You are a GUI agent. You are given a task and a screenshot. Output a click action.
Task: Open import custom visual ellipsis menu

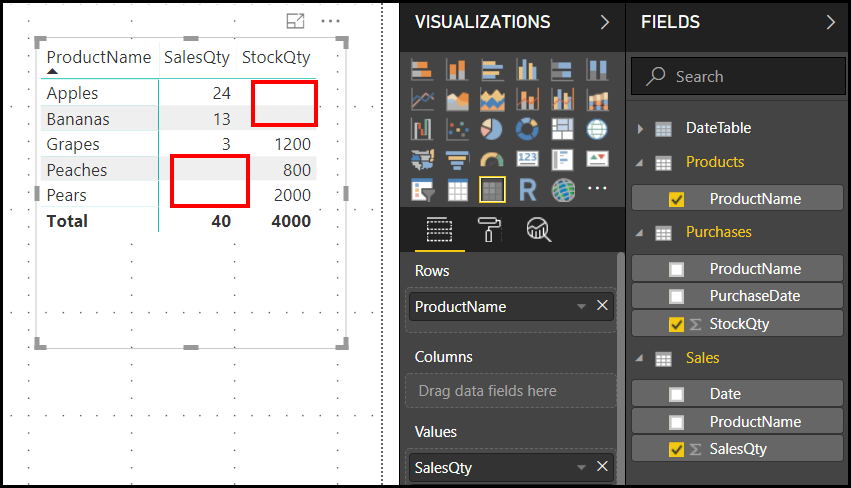click(x=597, y=188)
